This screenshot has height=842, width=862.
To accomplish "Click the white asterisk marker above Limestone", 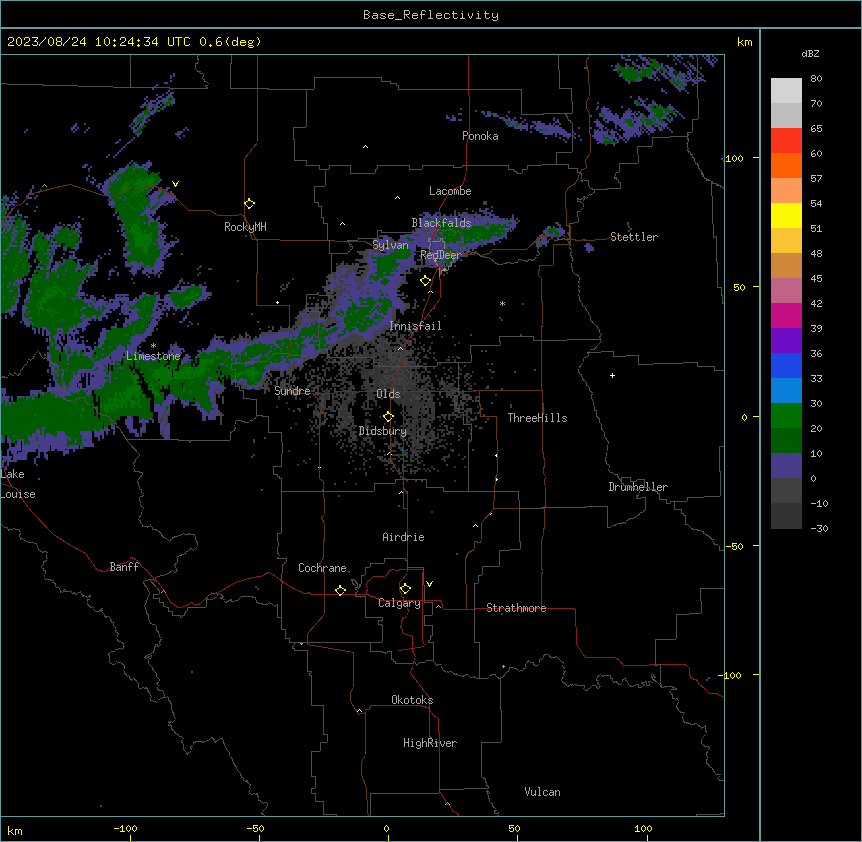I will tap(153, 346).
